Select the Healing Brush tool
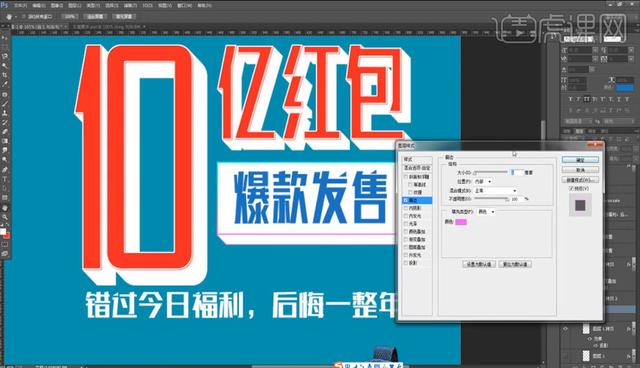Image resolution: width=640 pixels, height=368 pixels. [5, 94]
